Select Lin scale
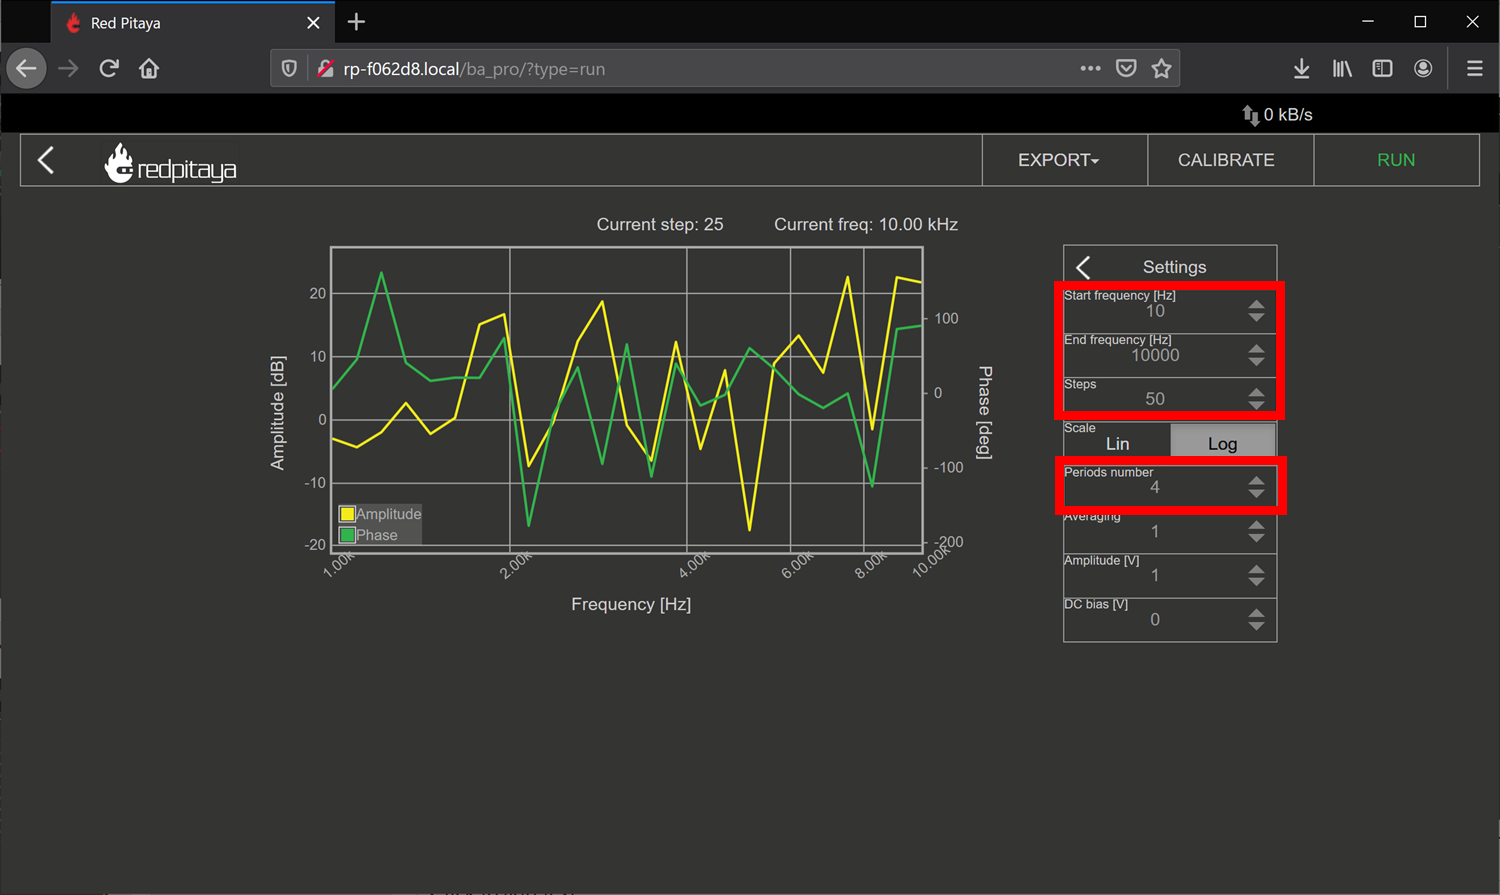The width and height of the screenshot is (1500, 895). click(1117, 444)
